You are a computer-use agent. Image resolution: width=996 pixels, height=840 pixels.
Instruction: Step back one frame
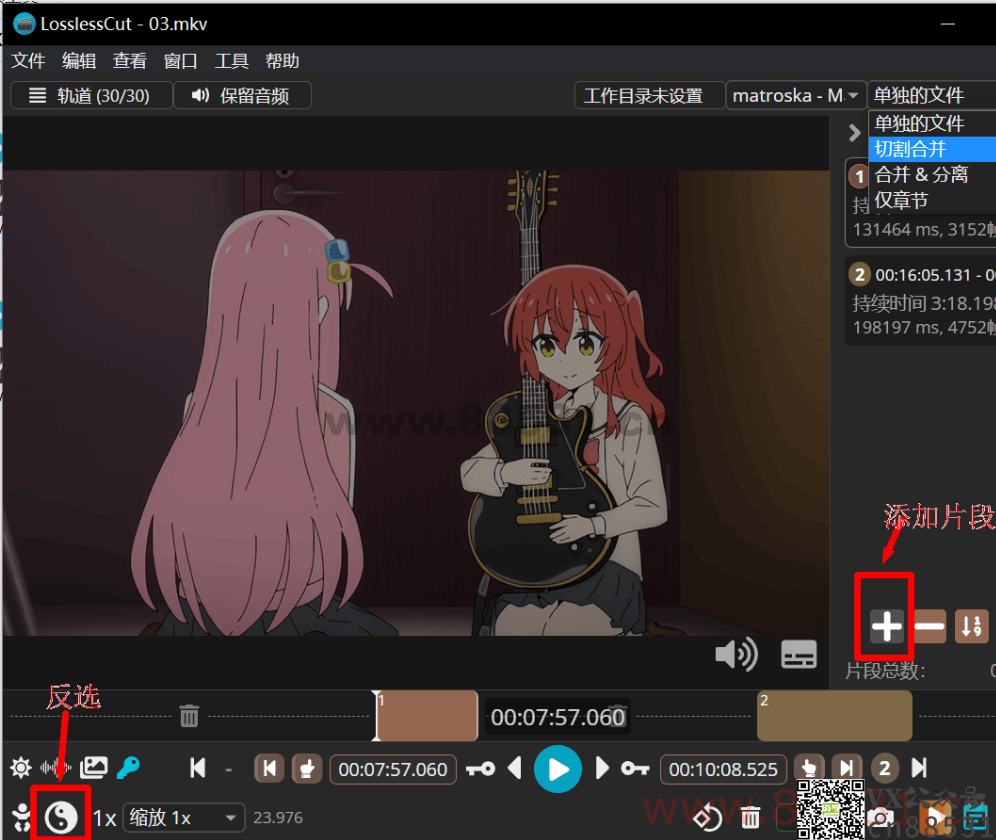(515, 768)
